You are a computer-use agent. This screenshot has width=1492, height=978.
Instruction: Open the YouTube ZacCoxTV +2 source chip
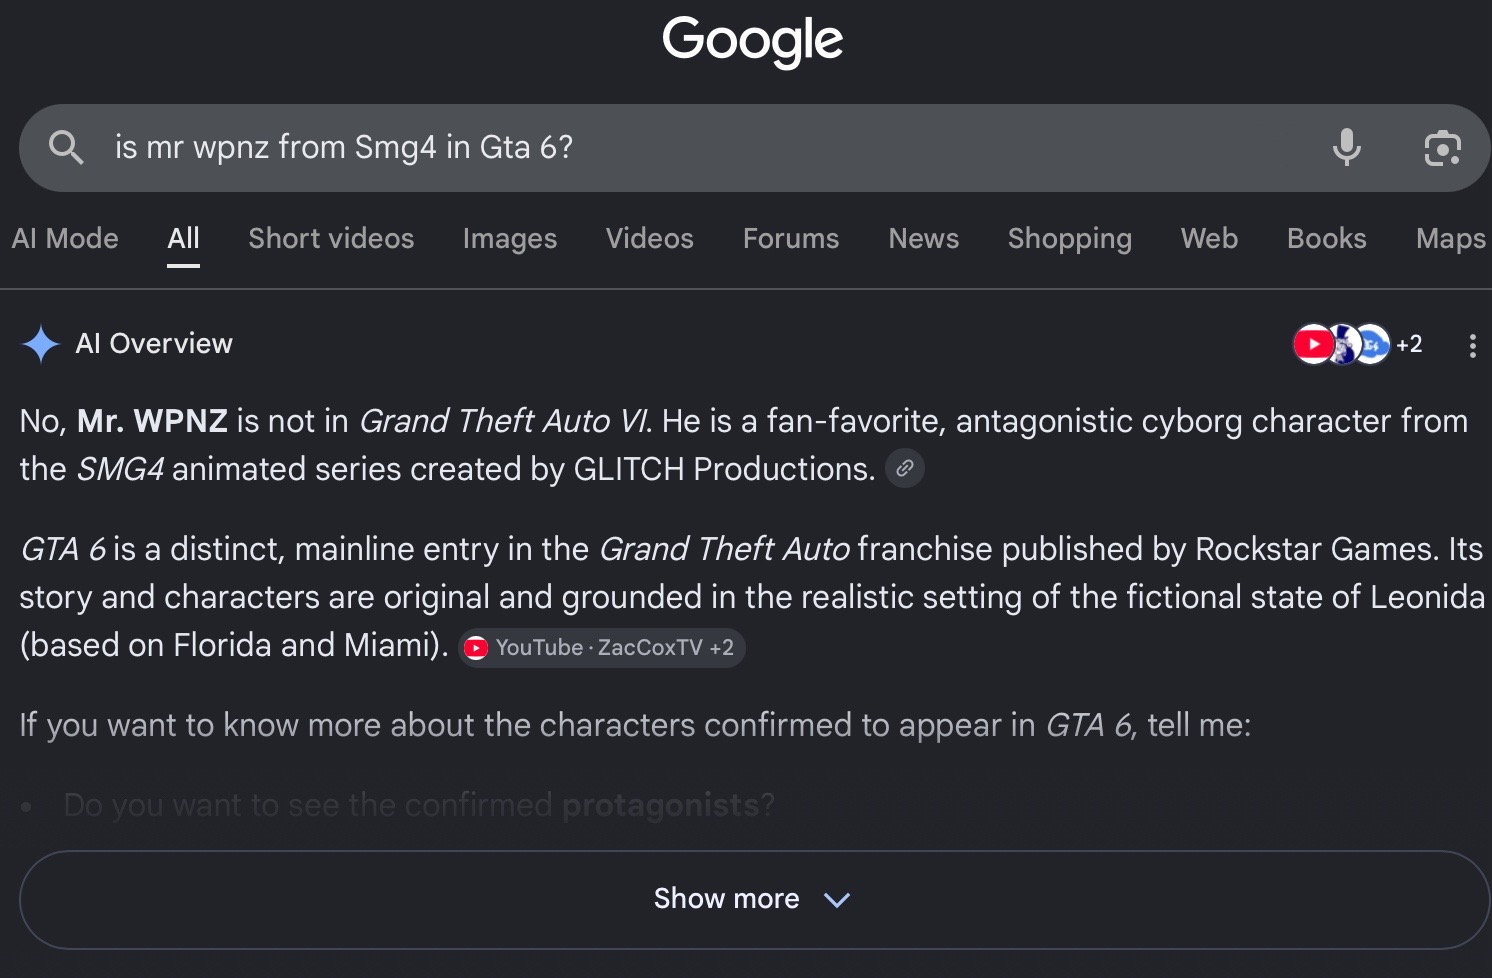601,647
